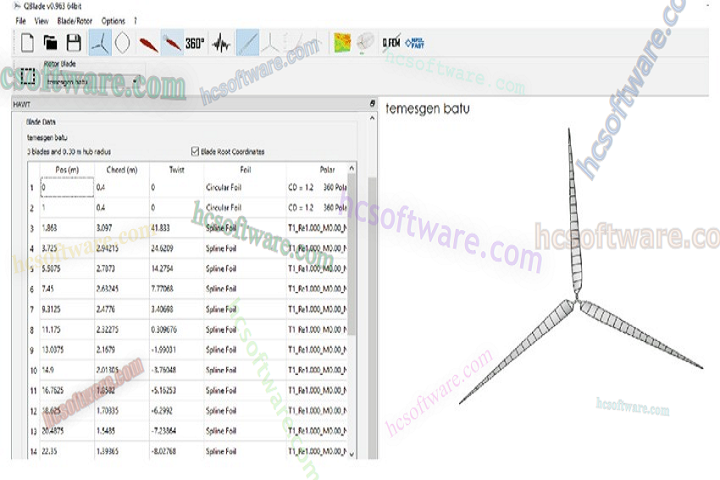
Task: Open rotor BEM simulation icon
Action: (270, 43)
